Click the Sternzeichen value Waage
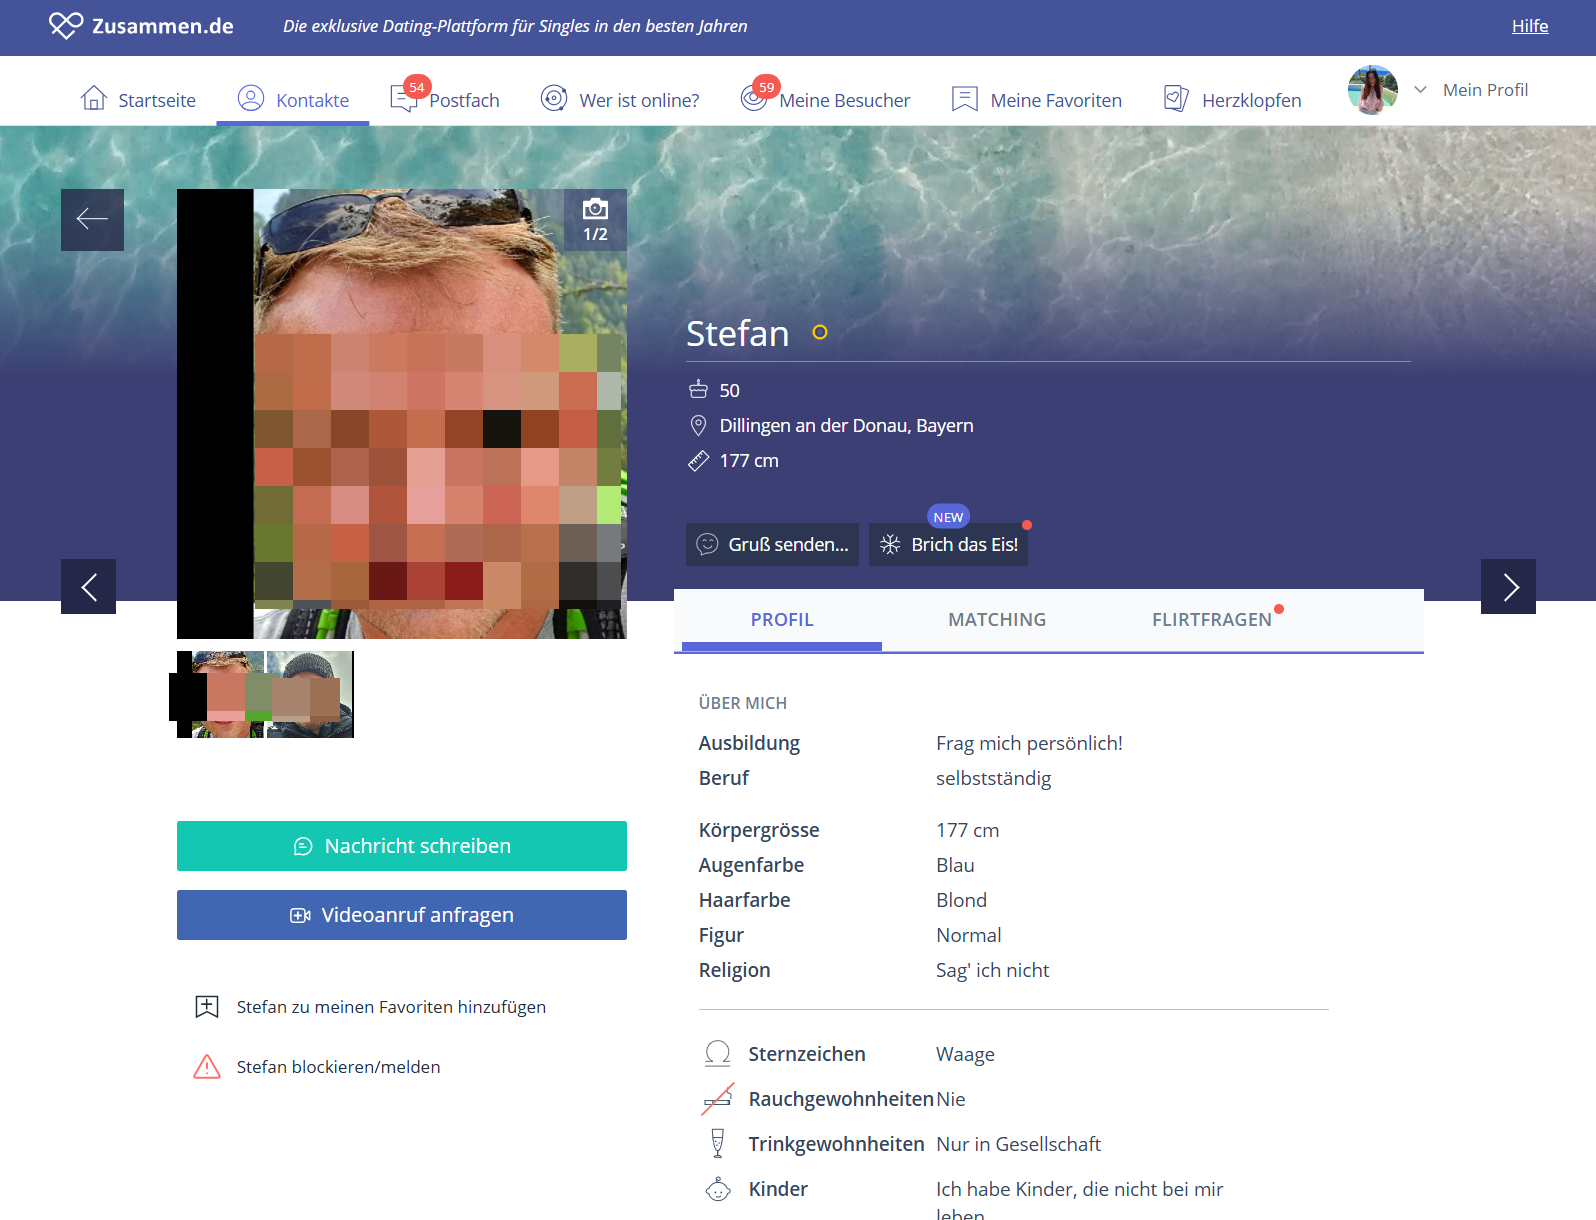The height and width of the screenshot is (1220, 1596). click(x=965, y=1054)
